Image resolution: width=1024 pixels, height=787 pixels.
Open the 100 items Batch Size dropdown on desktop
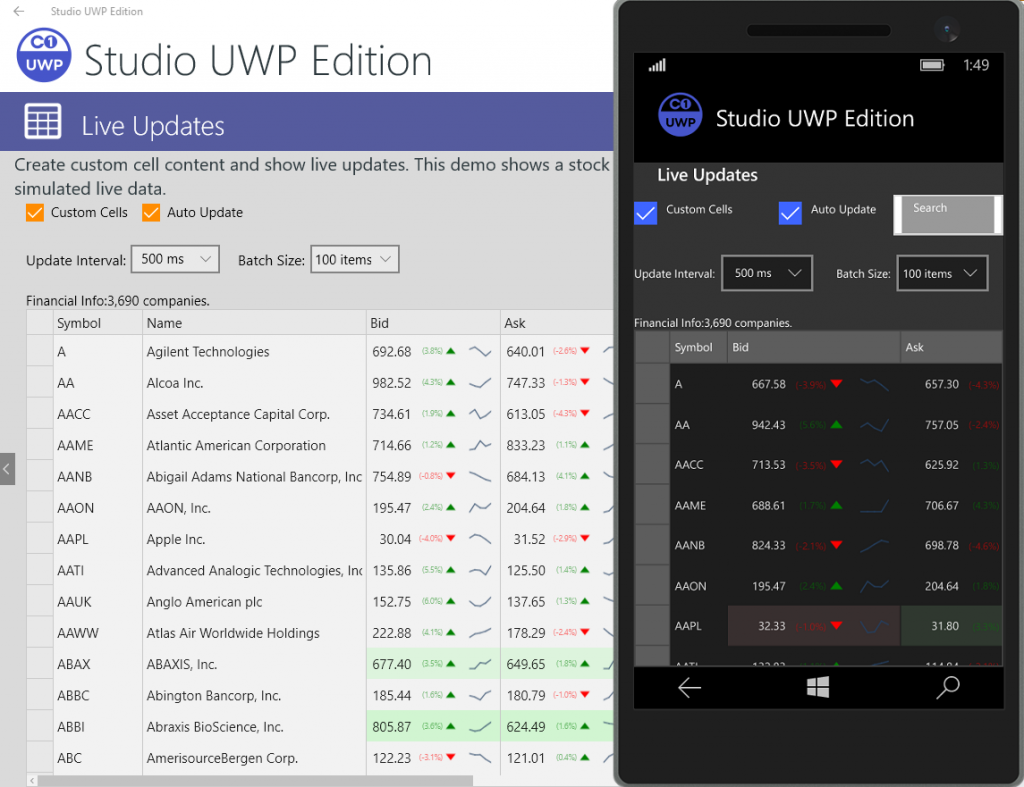tap(355, 259)
